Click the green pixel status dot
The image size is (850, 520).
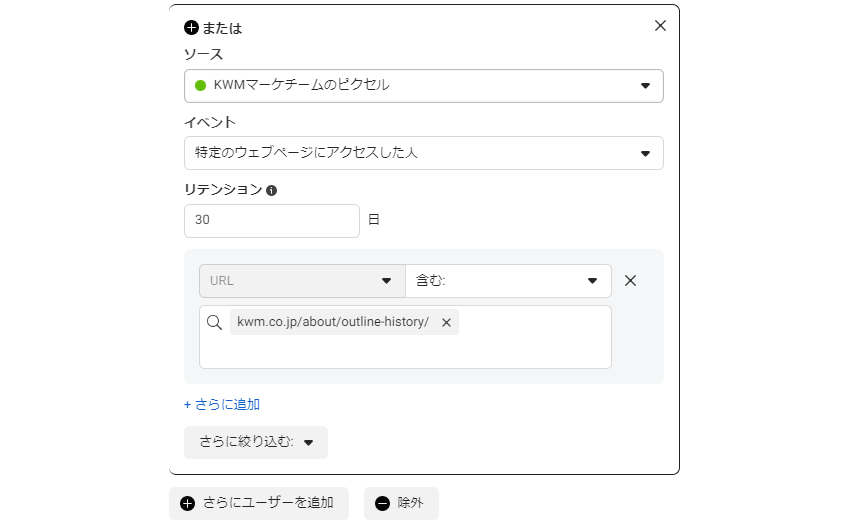click(200, 86)
